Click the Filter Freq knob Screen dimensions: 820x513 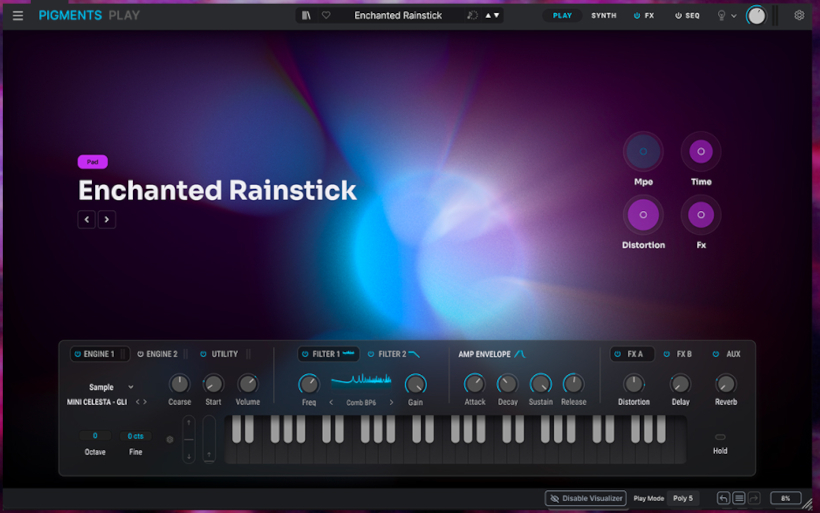coord(309,384)
